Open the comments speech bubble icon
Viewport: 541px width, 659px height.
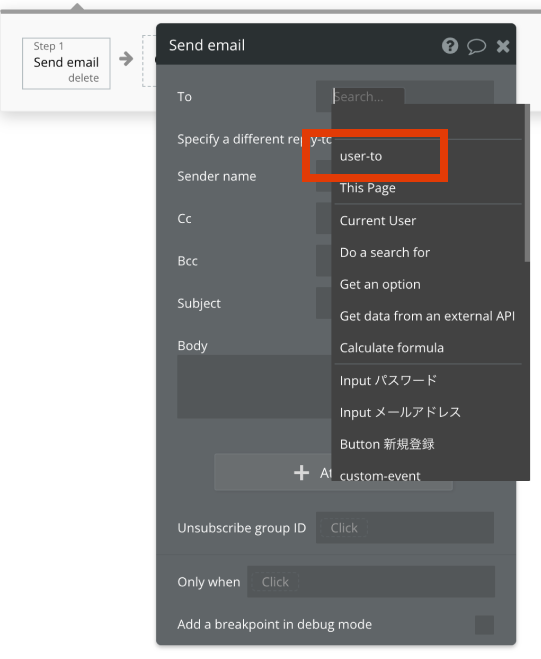[476, 46]
